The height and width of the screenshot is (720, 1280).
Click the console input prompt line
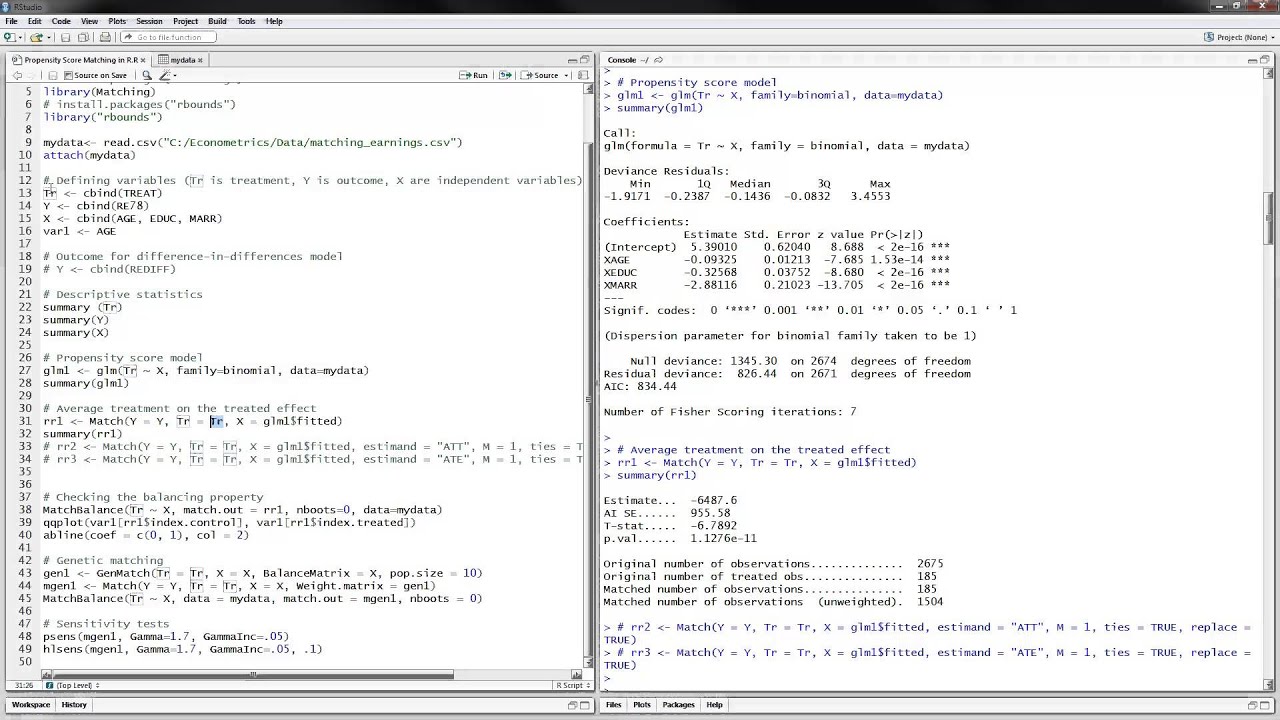click(932, 678)
